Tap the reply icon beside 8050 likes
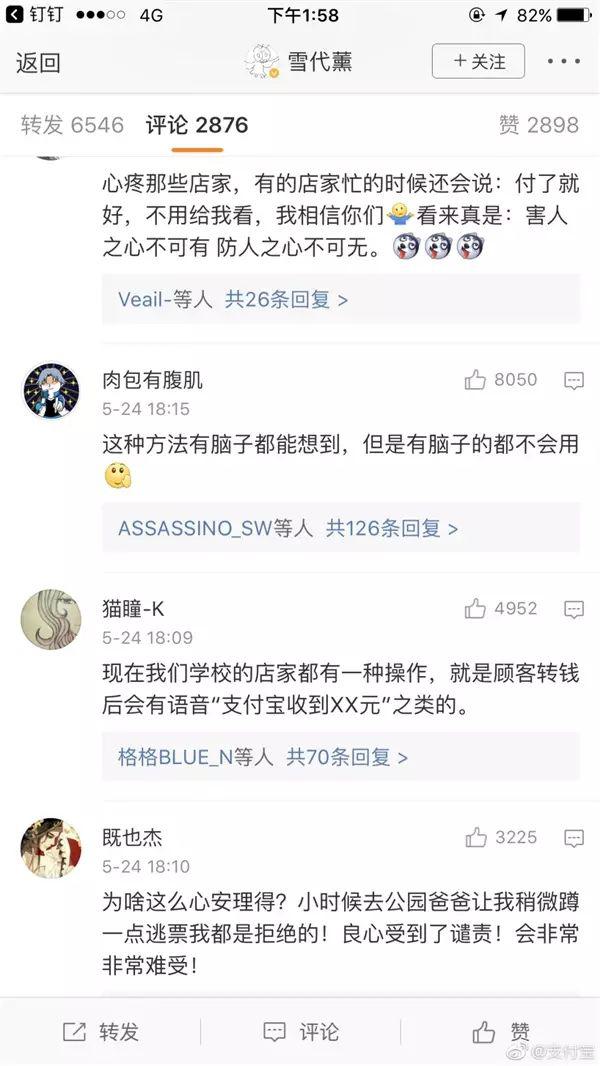Viewport: 600px width, 1066px height. point(574,381)
